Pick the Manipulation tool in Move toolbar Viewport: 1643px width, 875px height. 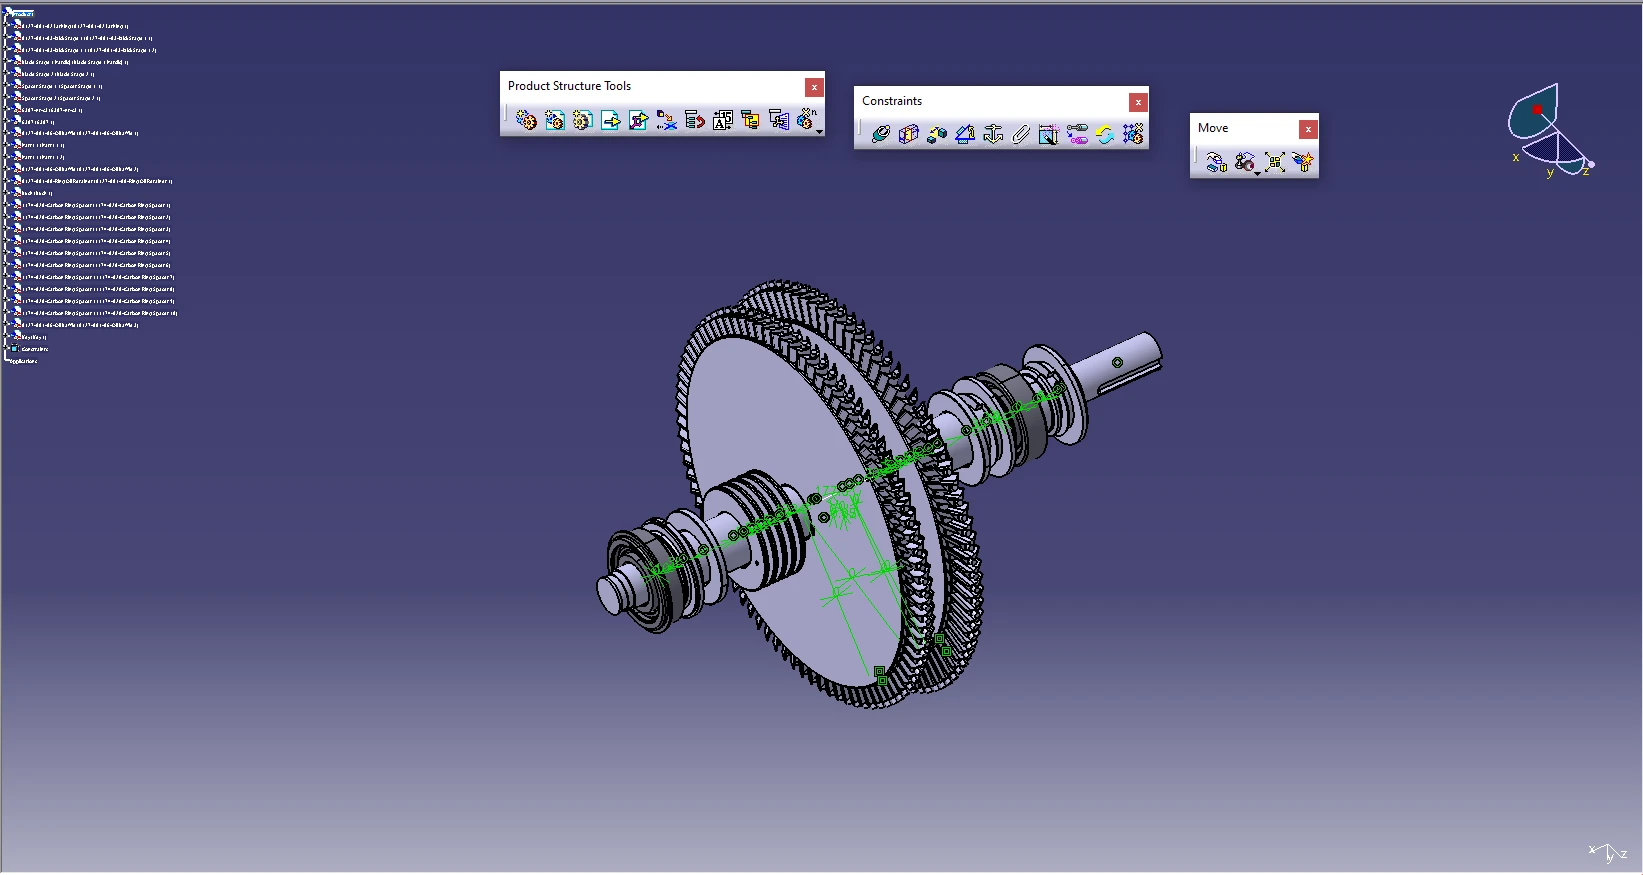coord(1216,162)
